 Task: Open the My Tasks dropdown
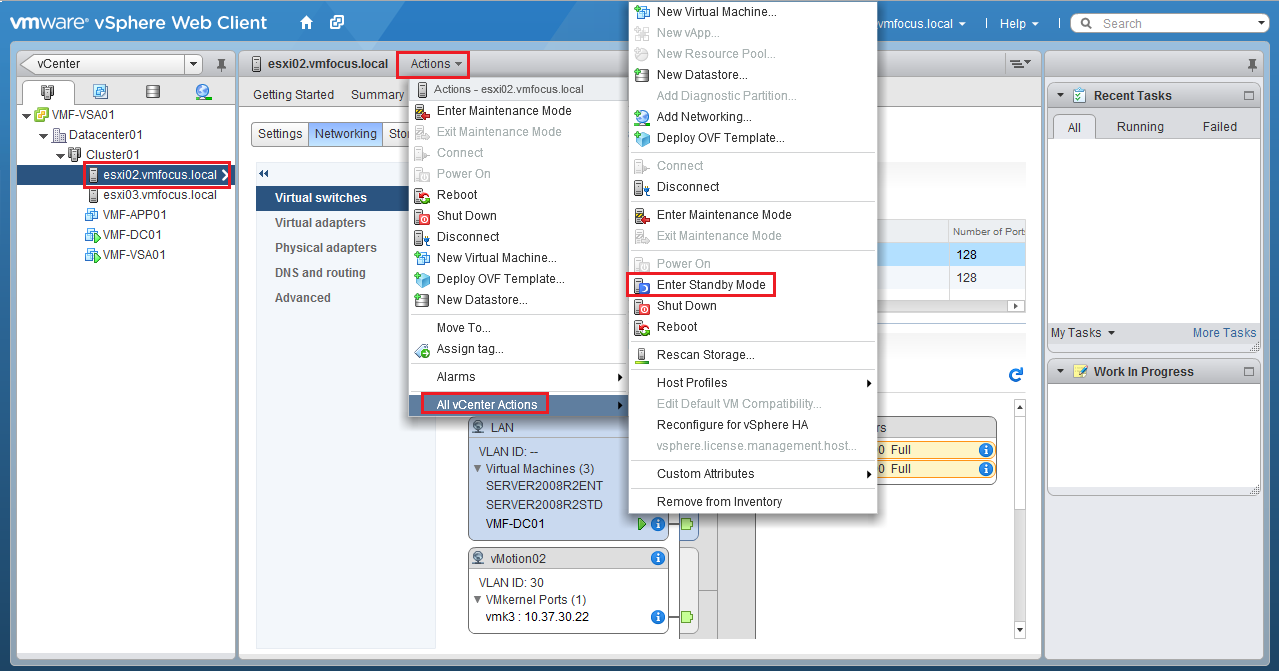pos(1082,333)
